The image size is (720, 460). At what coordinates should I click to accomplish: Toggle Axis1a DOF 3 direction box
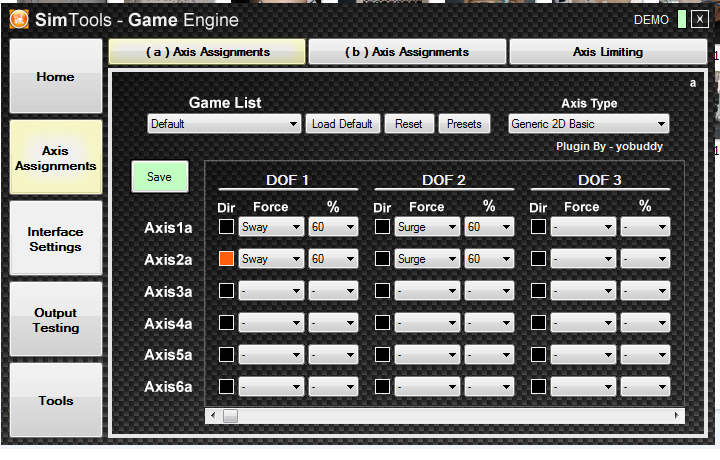point(538,227)
